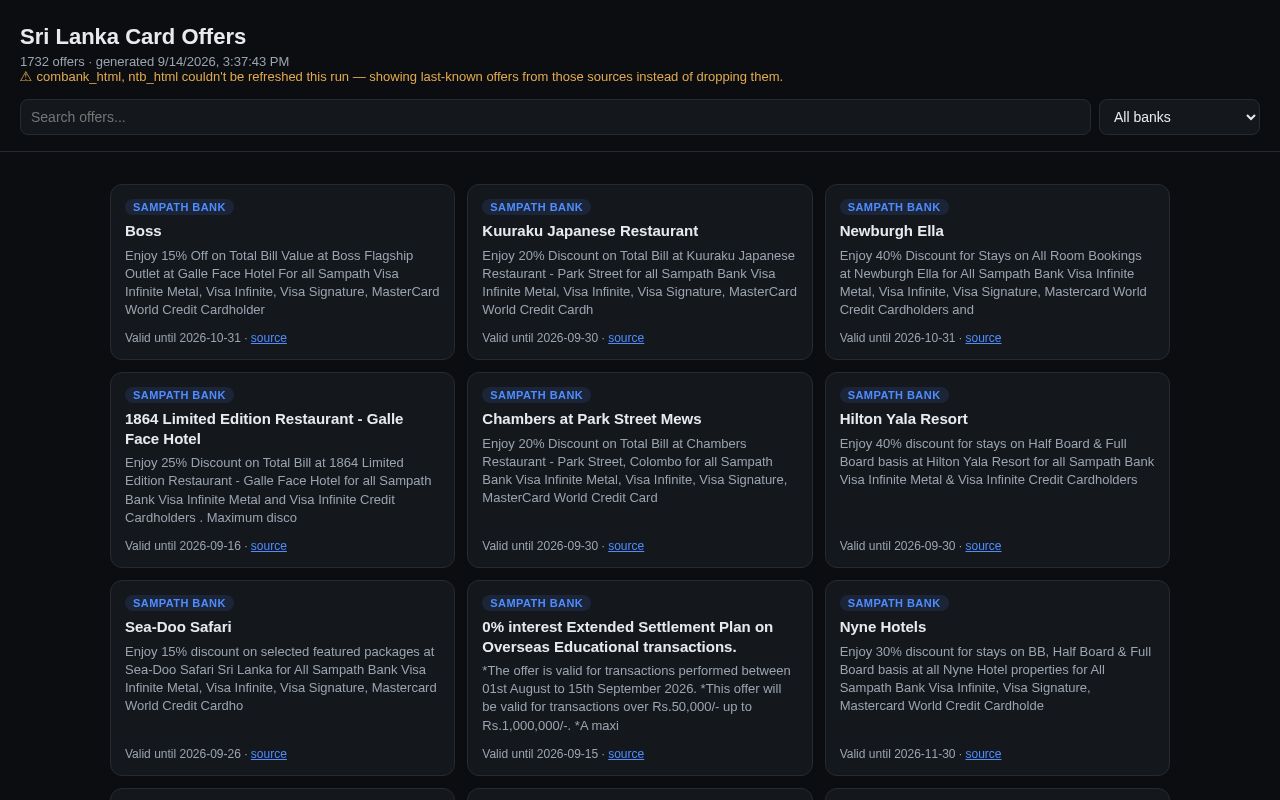Select "Valid until 2026-09-30" on Chambers card
1280x800 pixels.
[540, 546]
